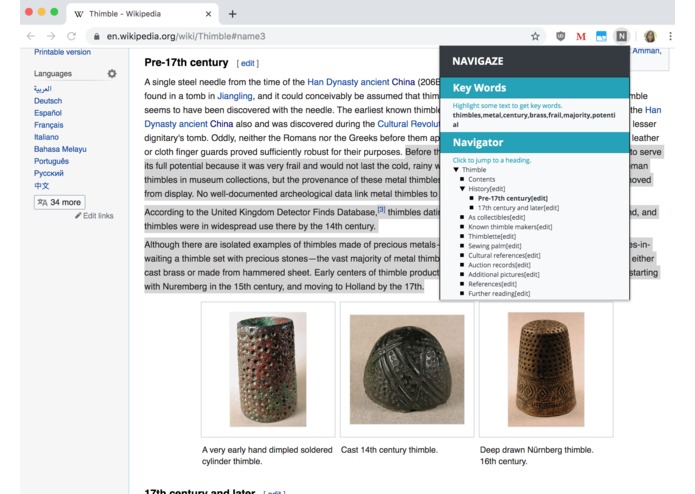Select the Thimble - Wikipedia tab
The image size is (695, 494).
point(142,14)
